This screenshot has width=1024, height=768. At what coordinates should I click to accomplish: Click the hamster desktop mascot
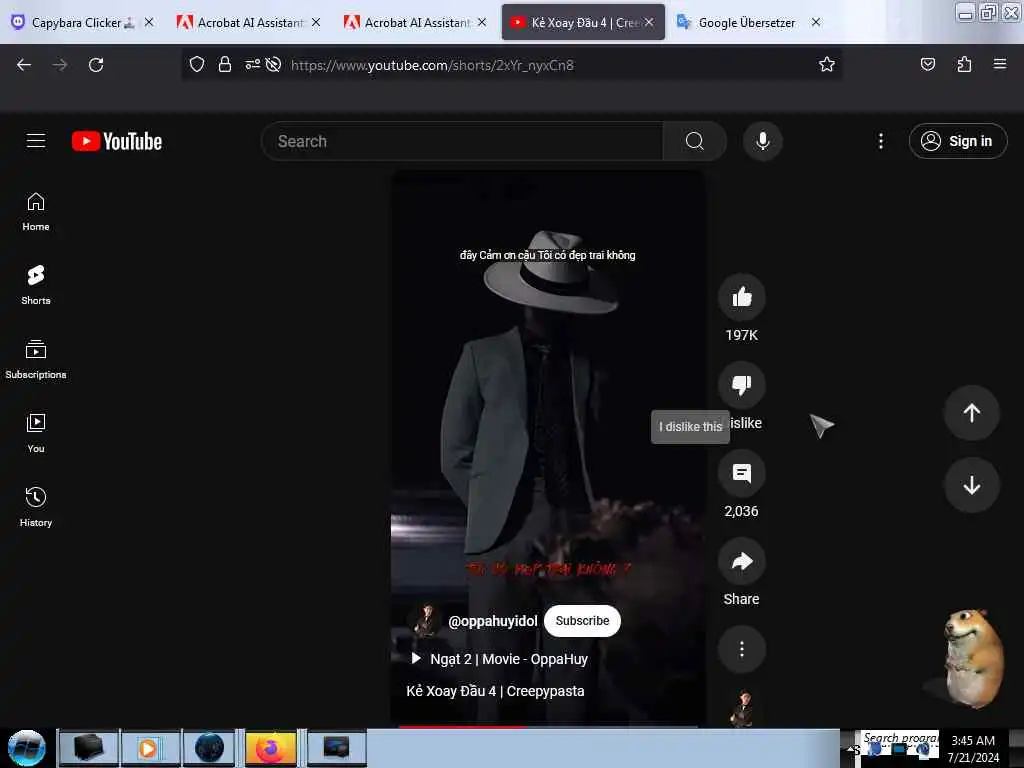pyautogui.click(x=973, y=658)
